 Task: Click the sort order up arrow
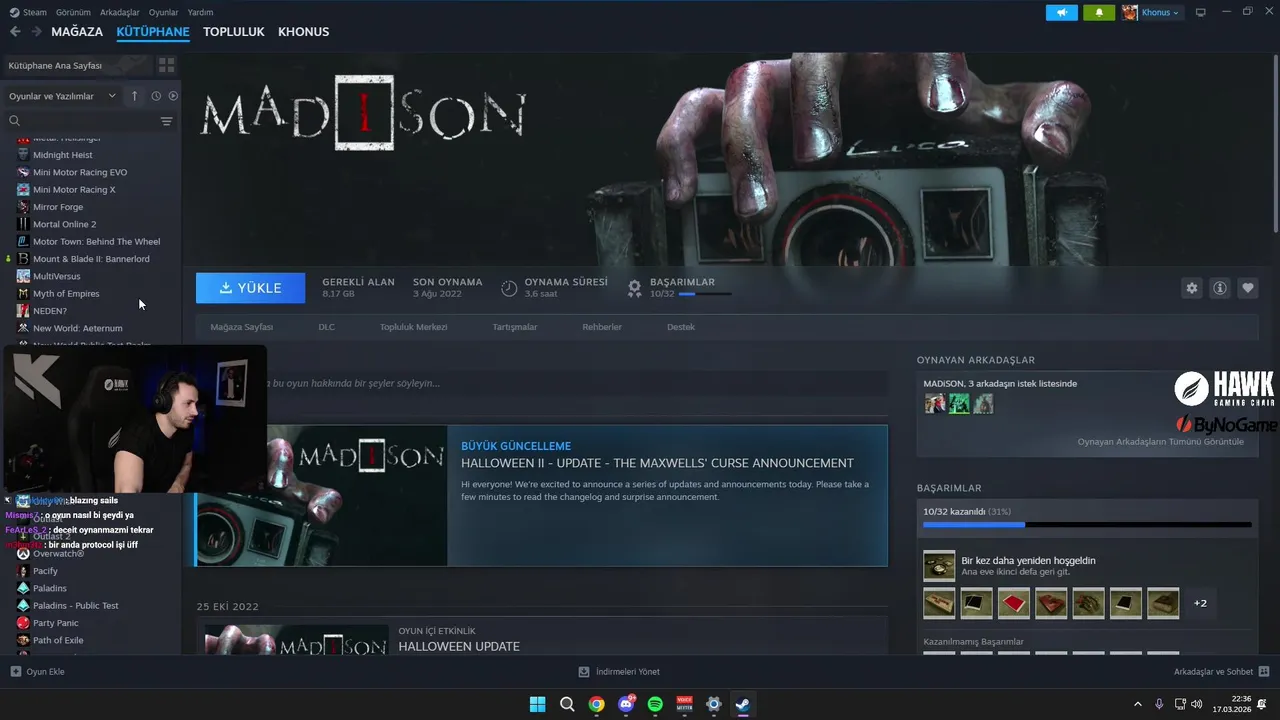click(x=135, y=96)
